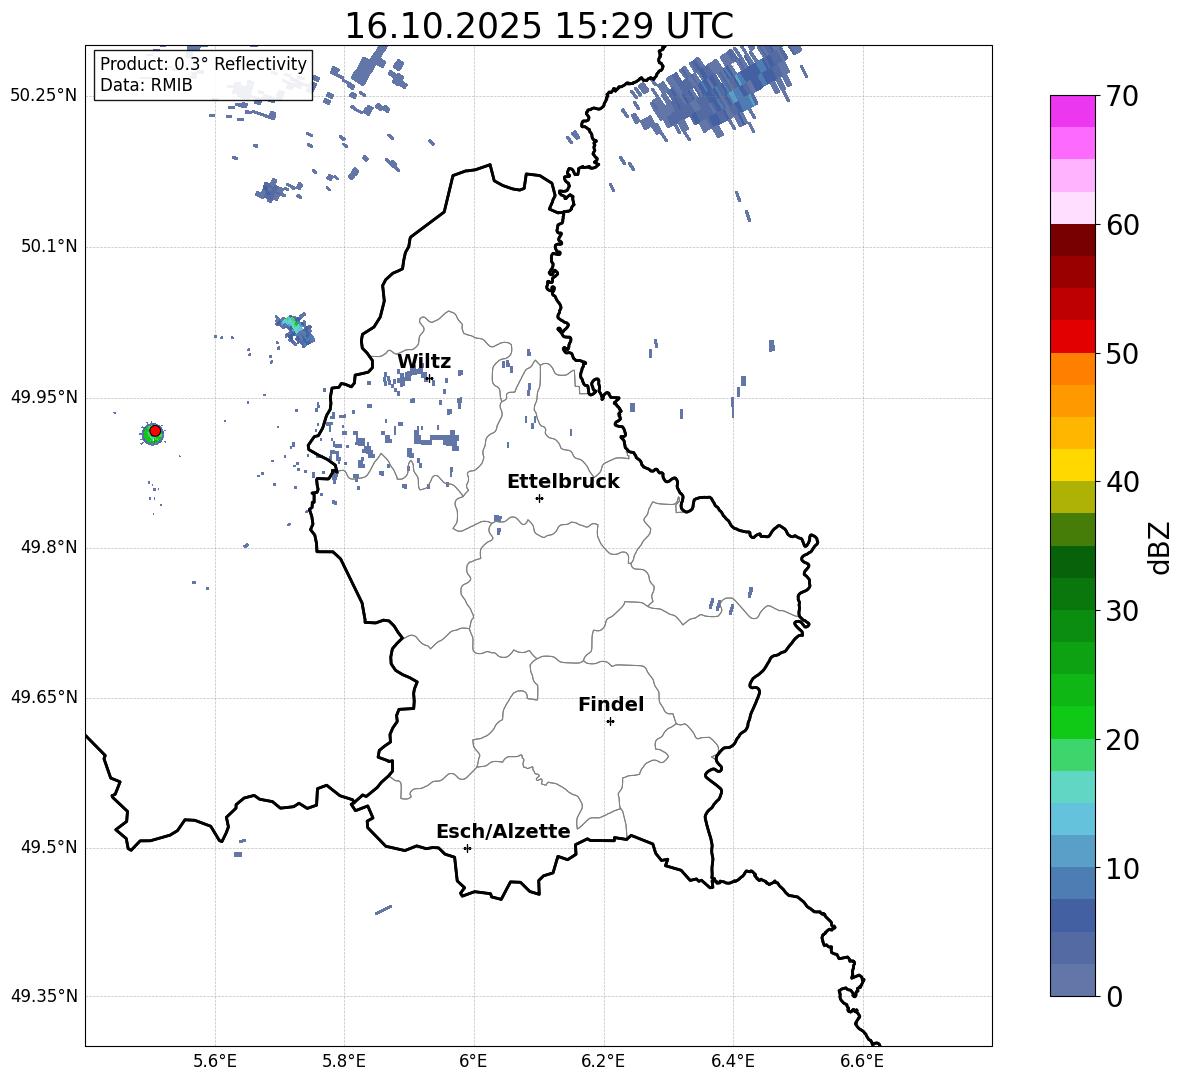Click the colorbar tick value 40
Image resolution: width=1184 pixels, height=1081 pixels.
(1123, 482)
